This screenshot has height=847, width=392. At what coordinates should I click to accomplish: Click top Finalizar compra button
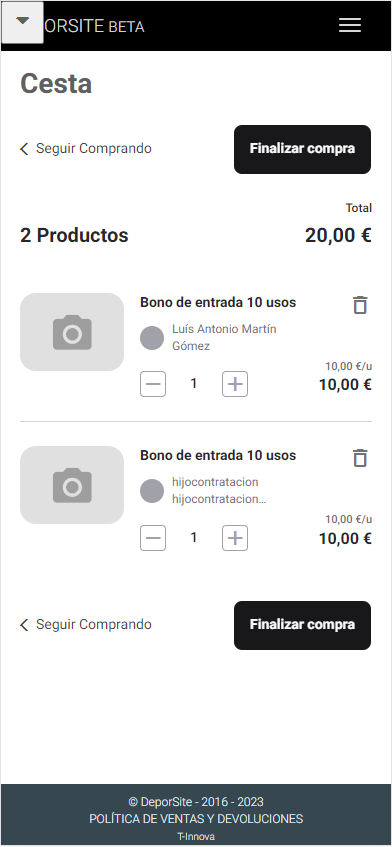(302, 150)
